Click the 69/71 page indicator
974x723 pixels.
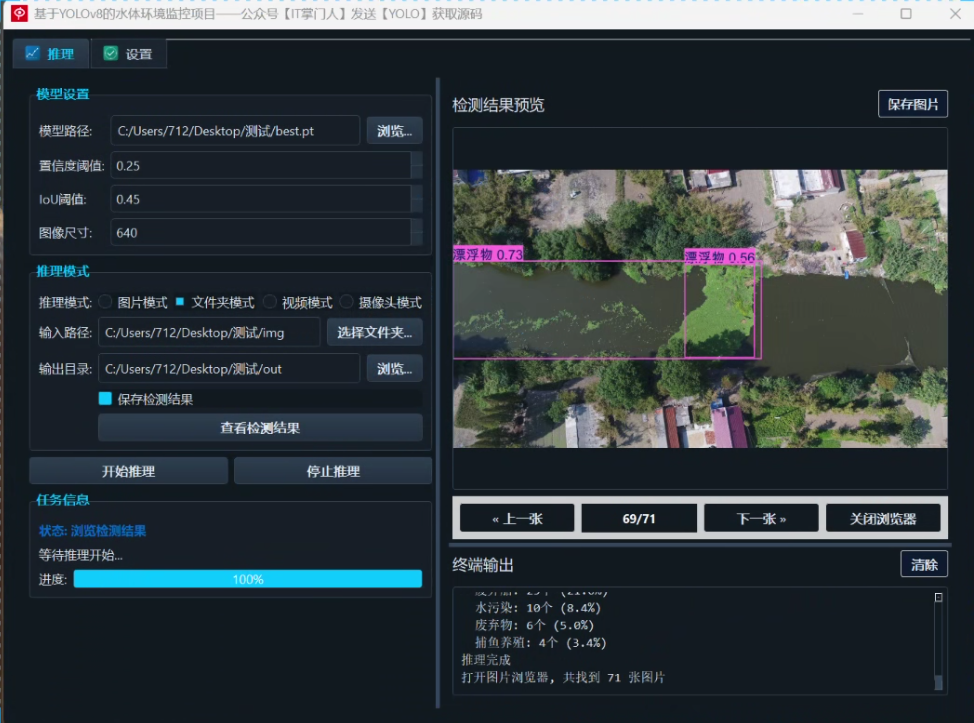coord(639,519)
